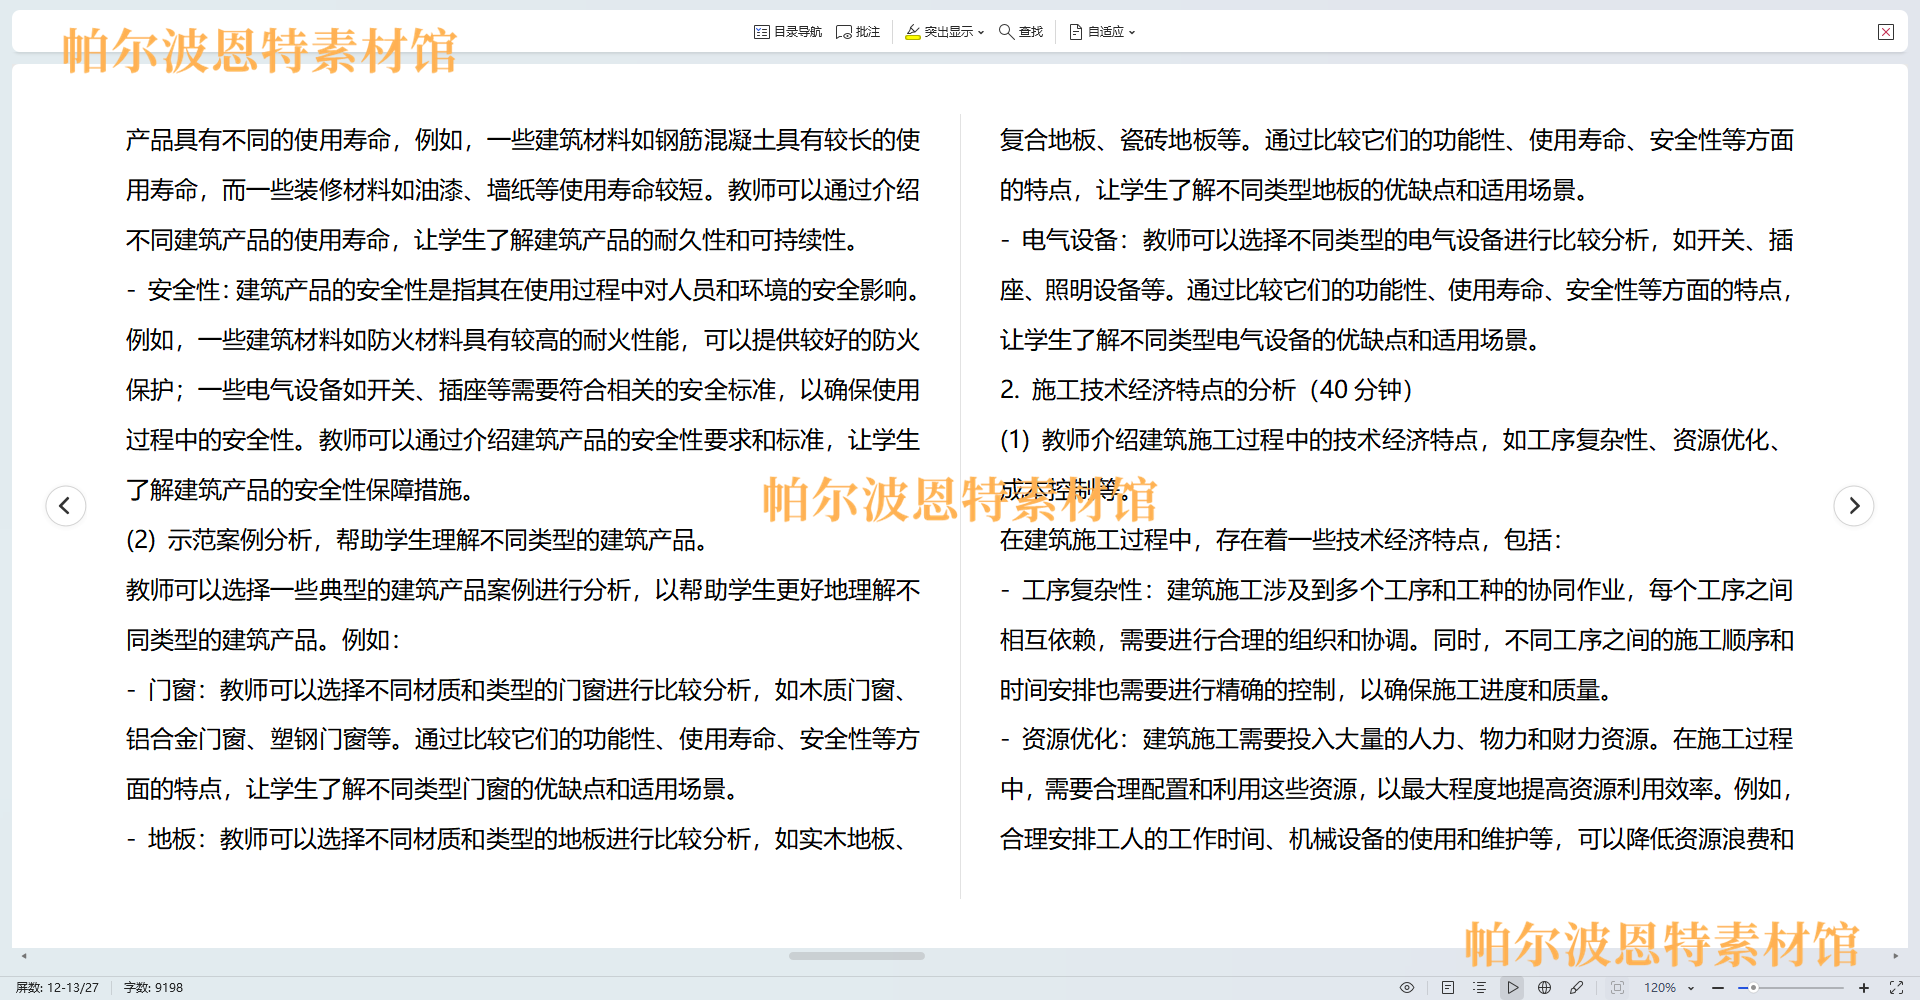Screen dimensions: 1920x1000
Task: Open the 目录导航 navigation pane
Action: [787, 32]
